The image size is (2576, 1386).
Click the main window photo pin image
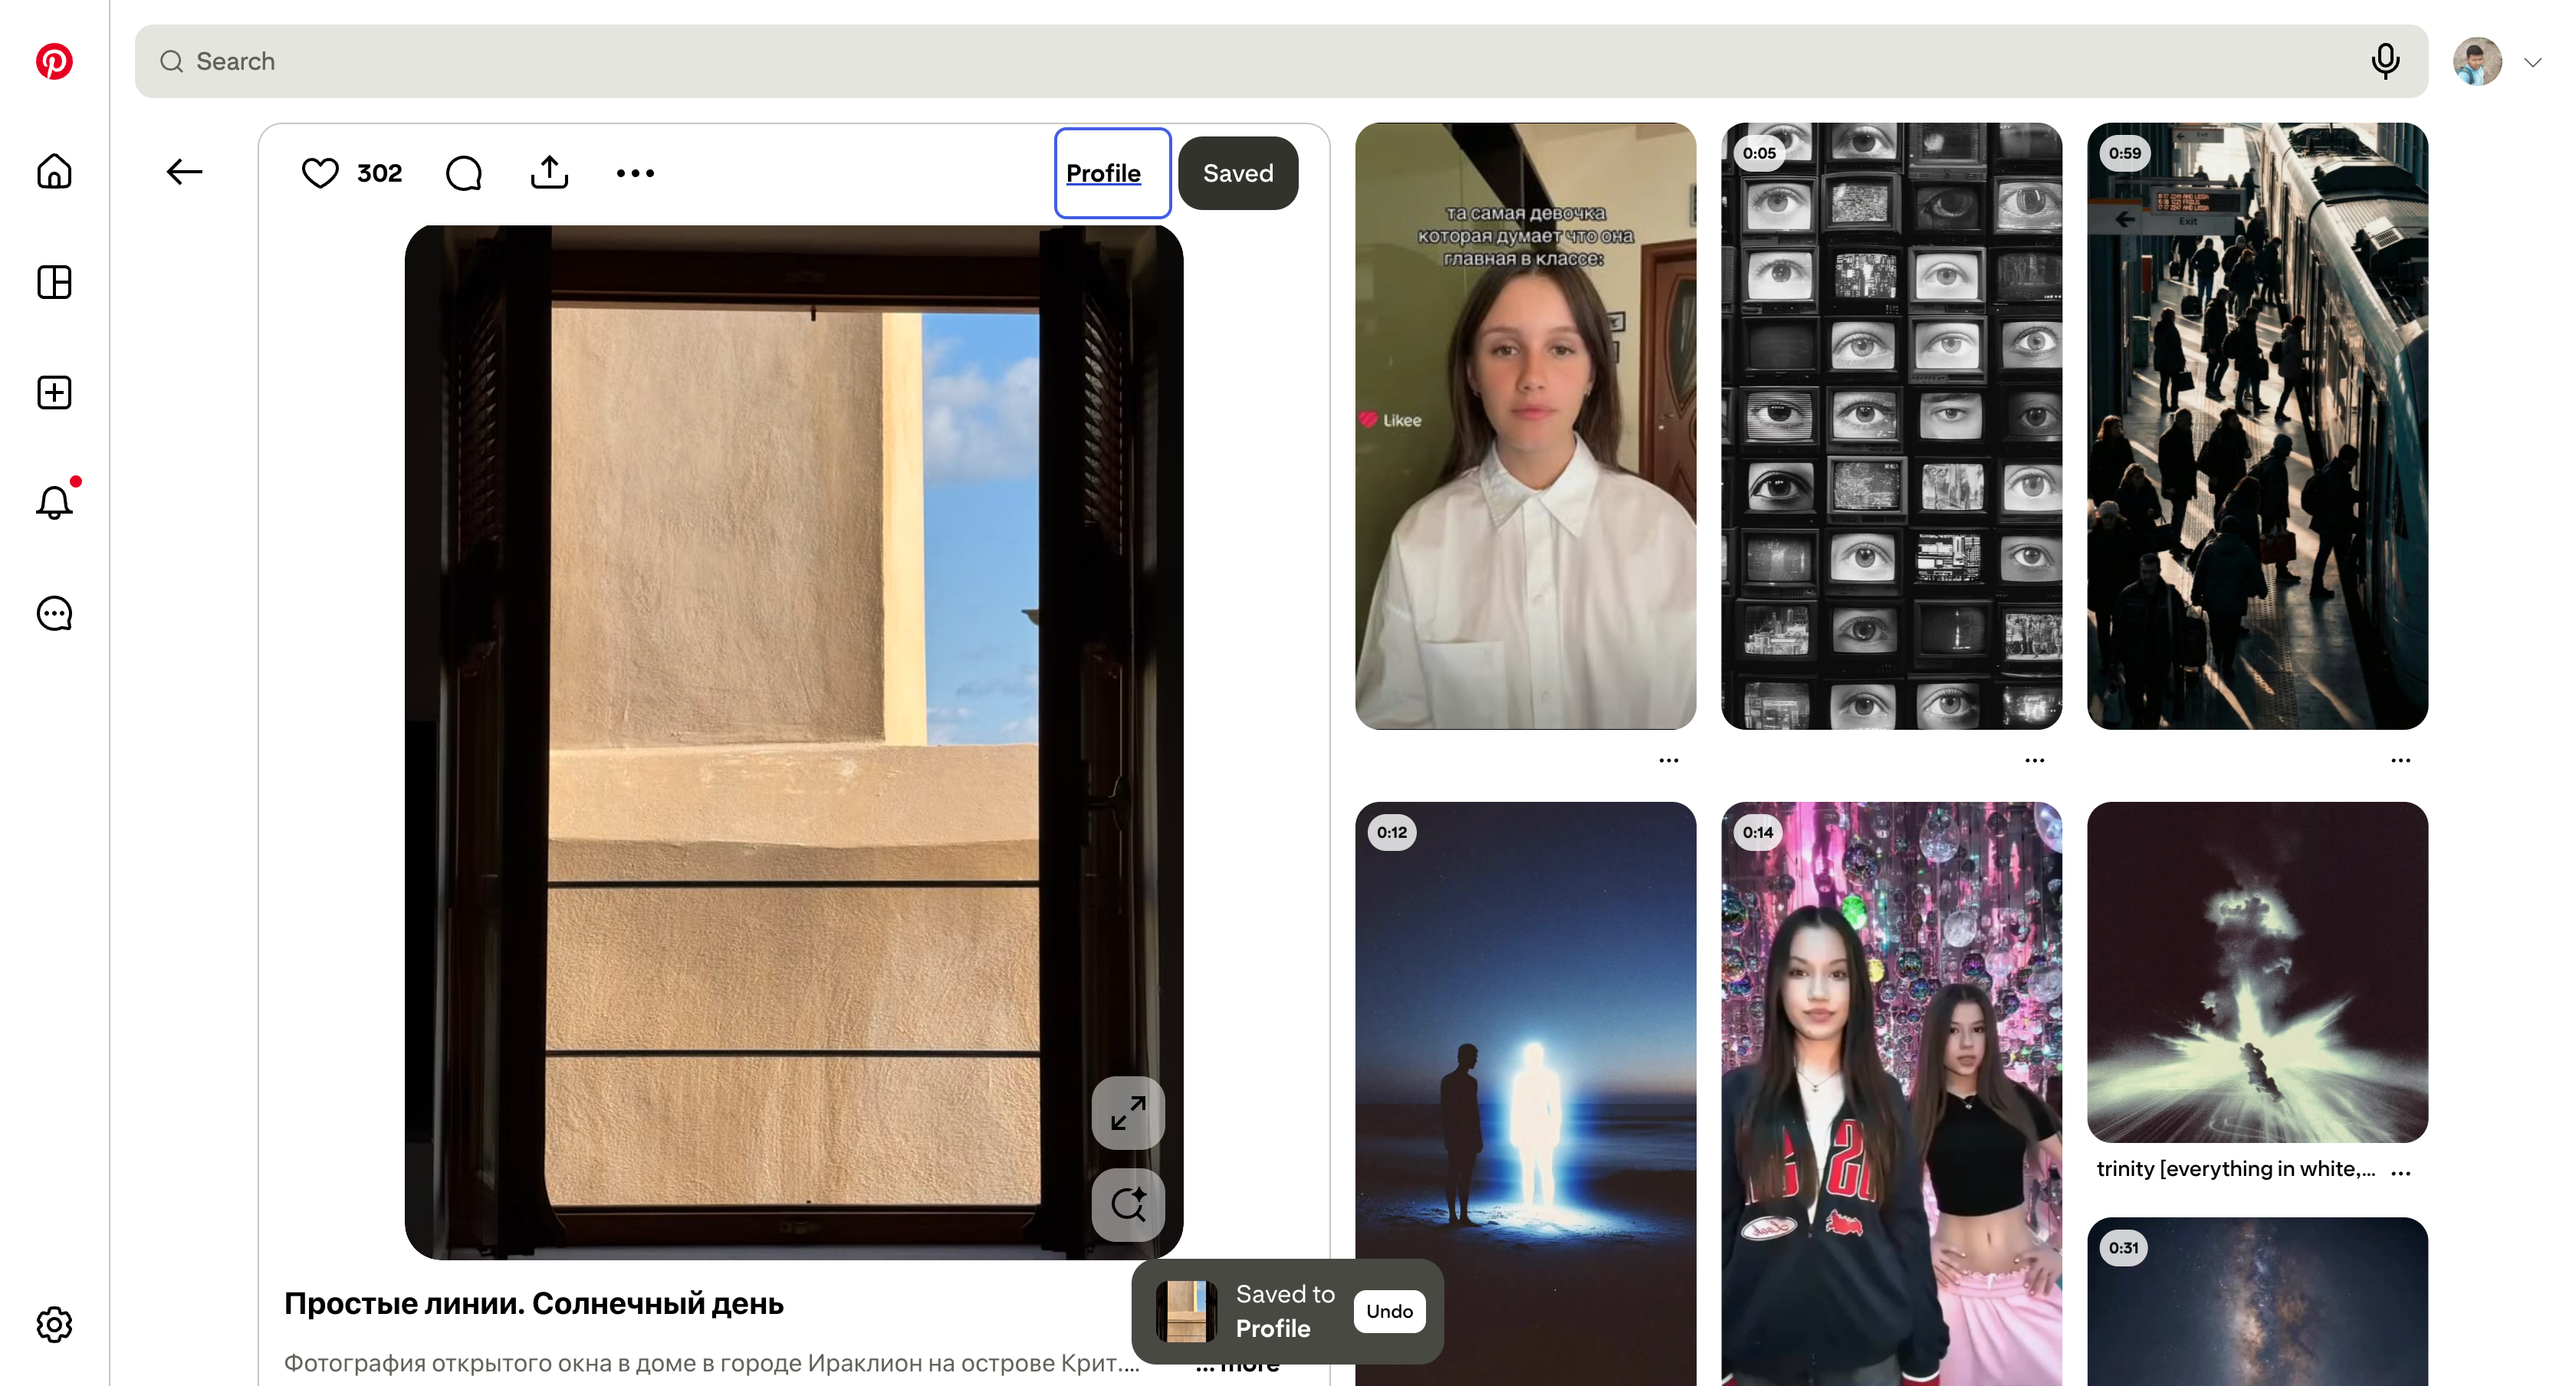pyautogui.click(x=794, y=742)
